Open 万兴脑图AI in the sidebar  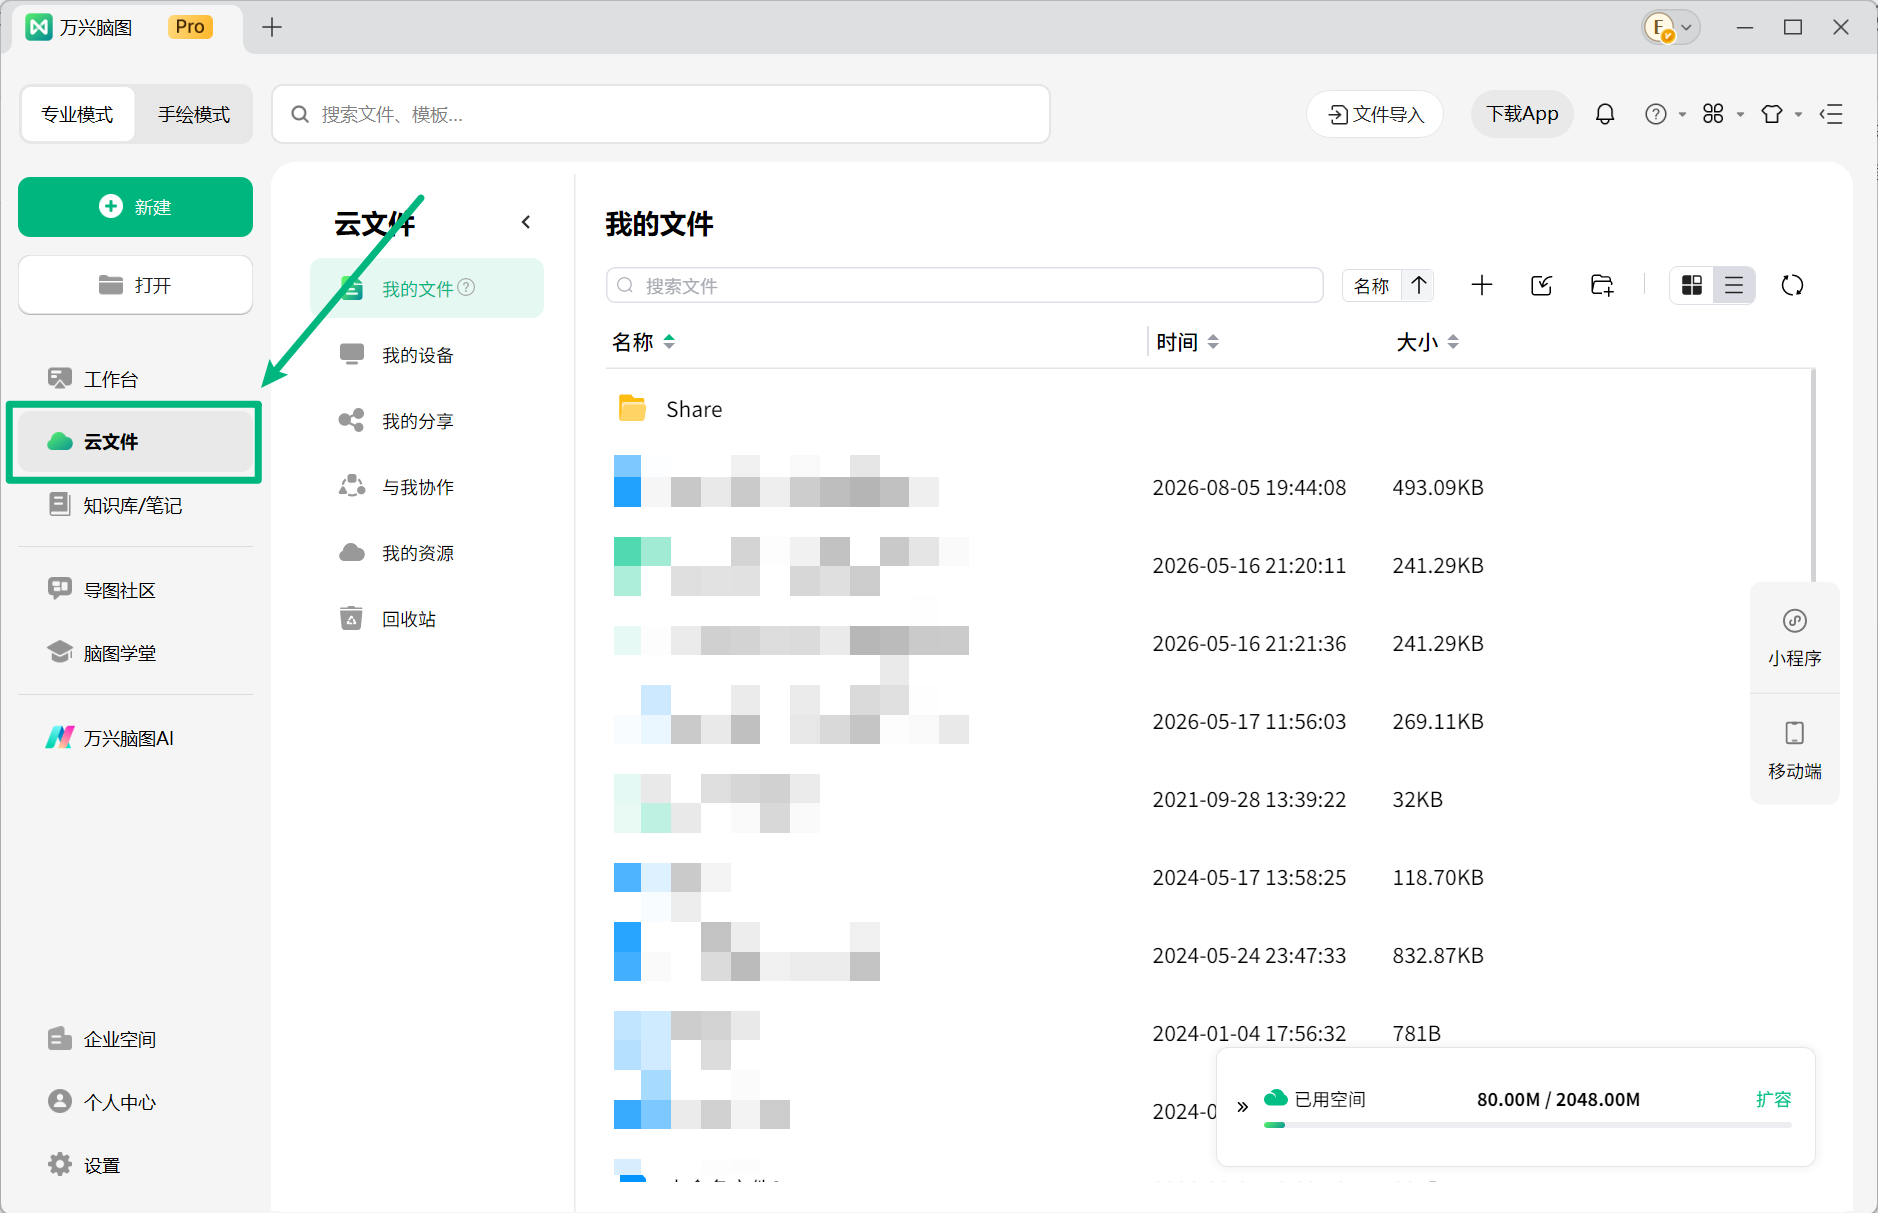coord(135,738)
